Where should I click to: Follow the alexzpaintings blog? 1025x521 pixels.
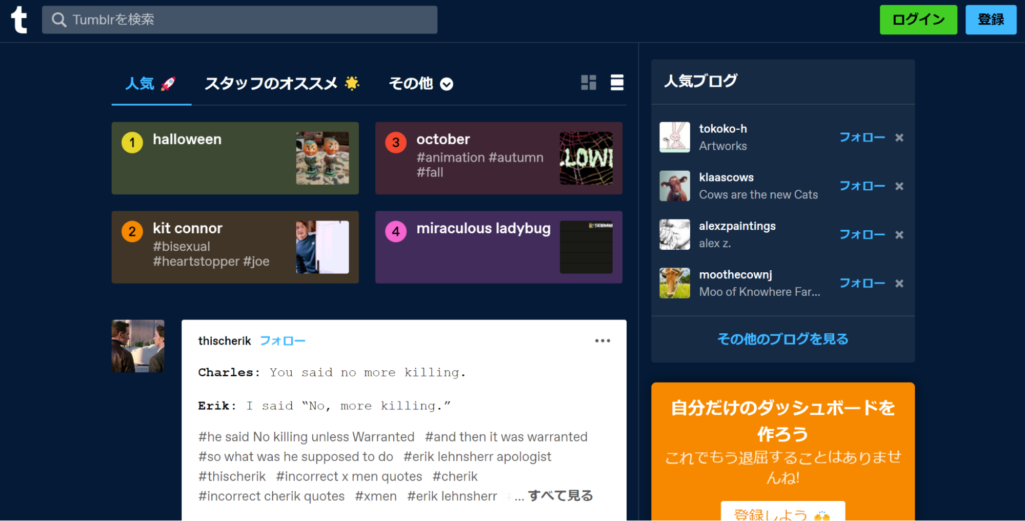pos(861,235)
